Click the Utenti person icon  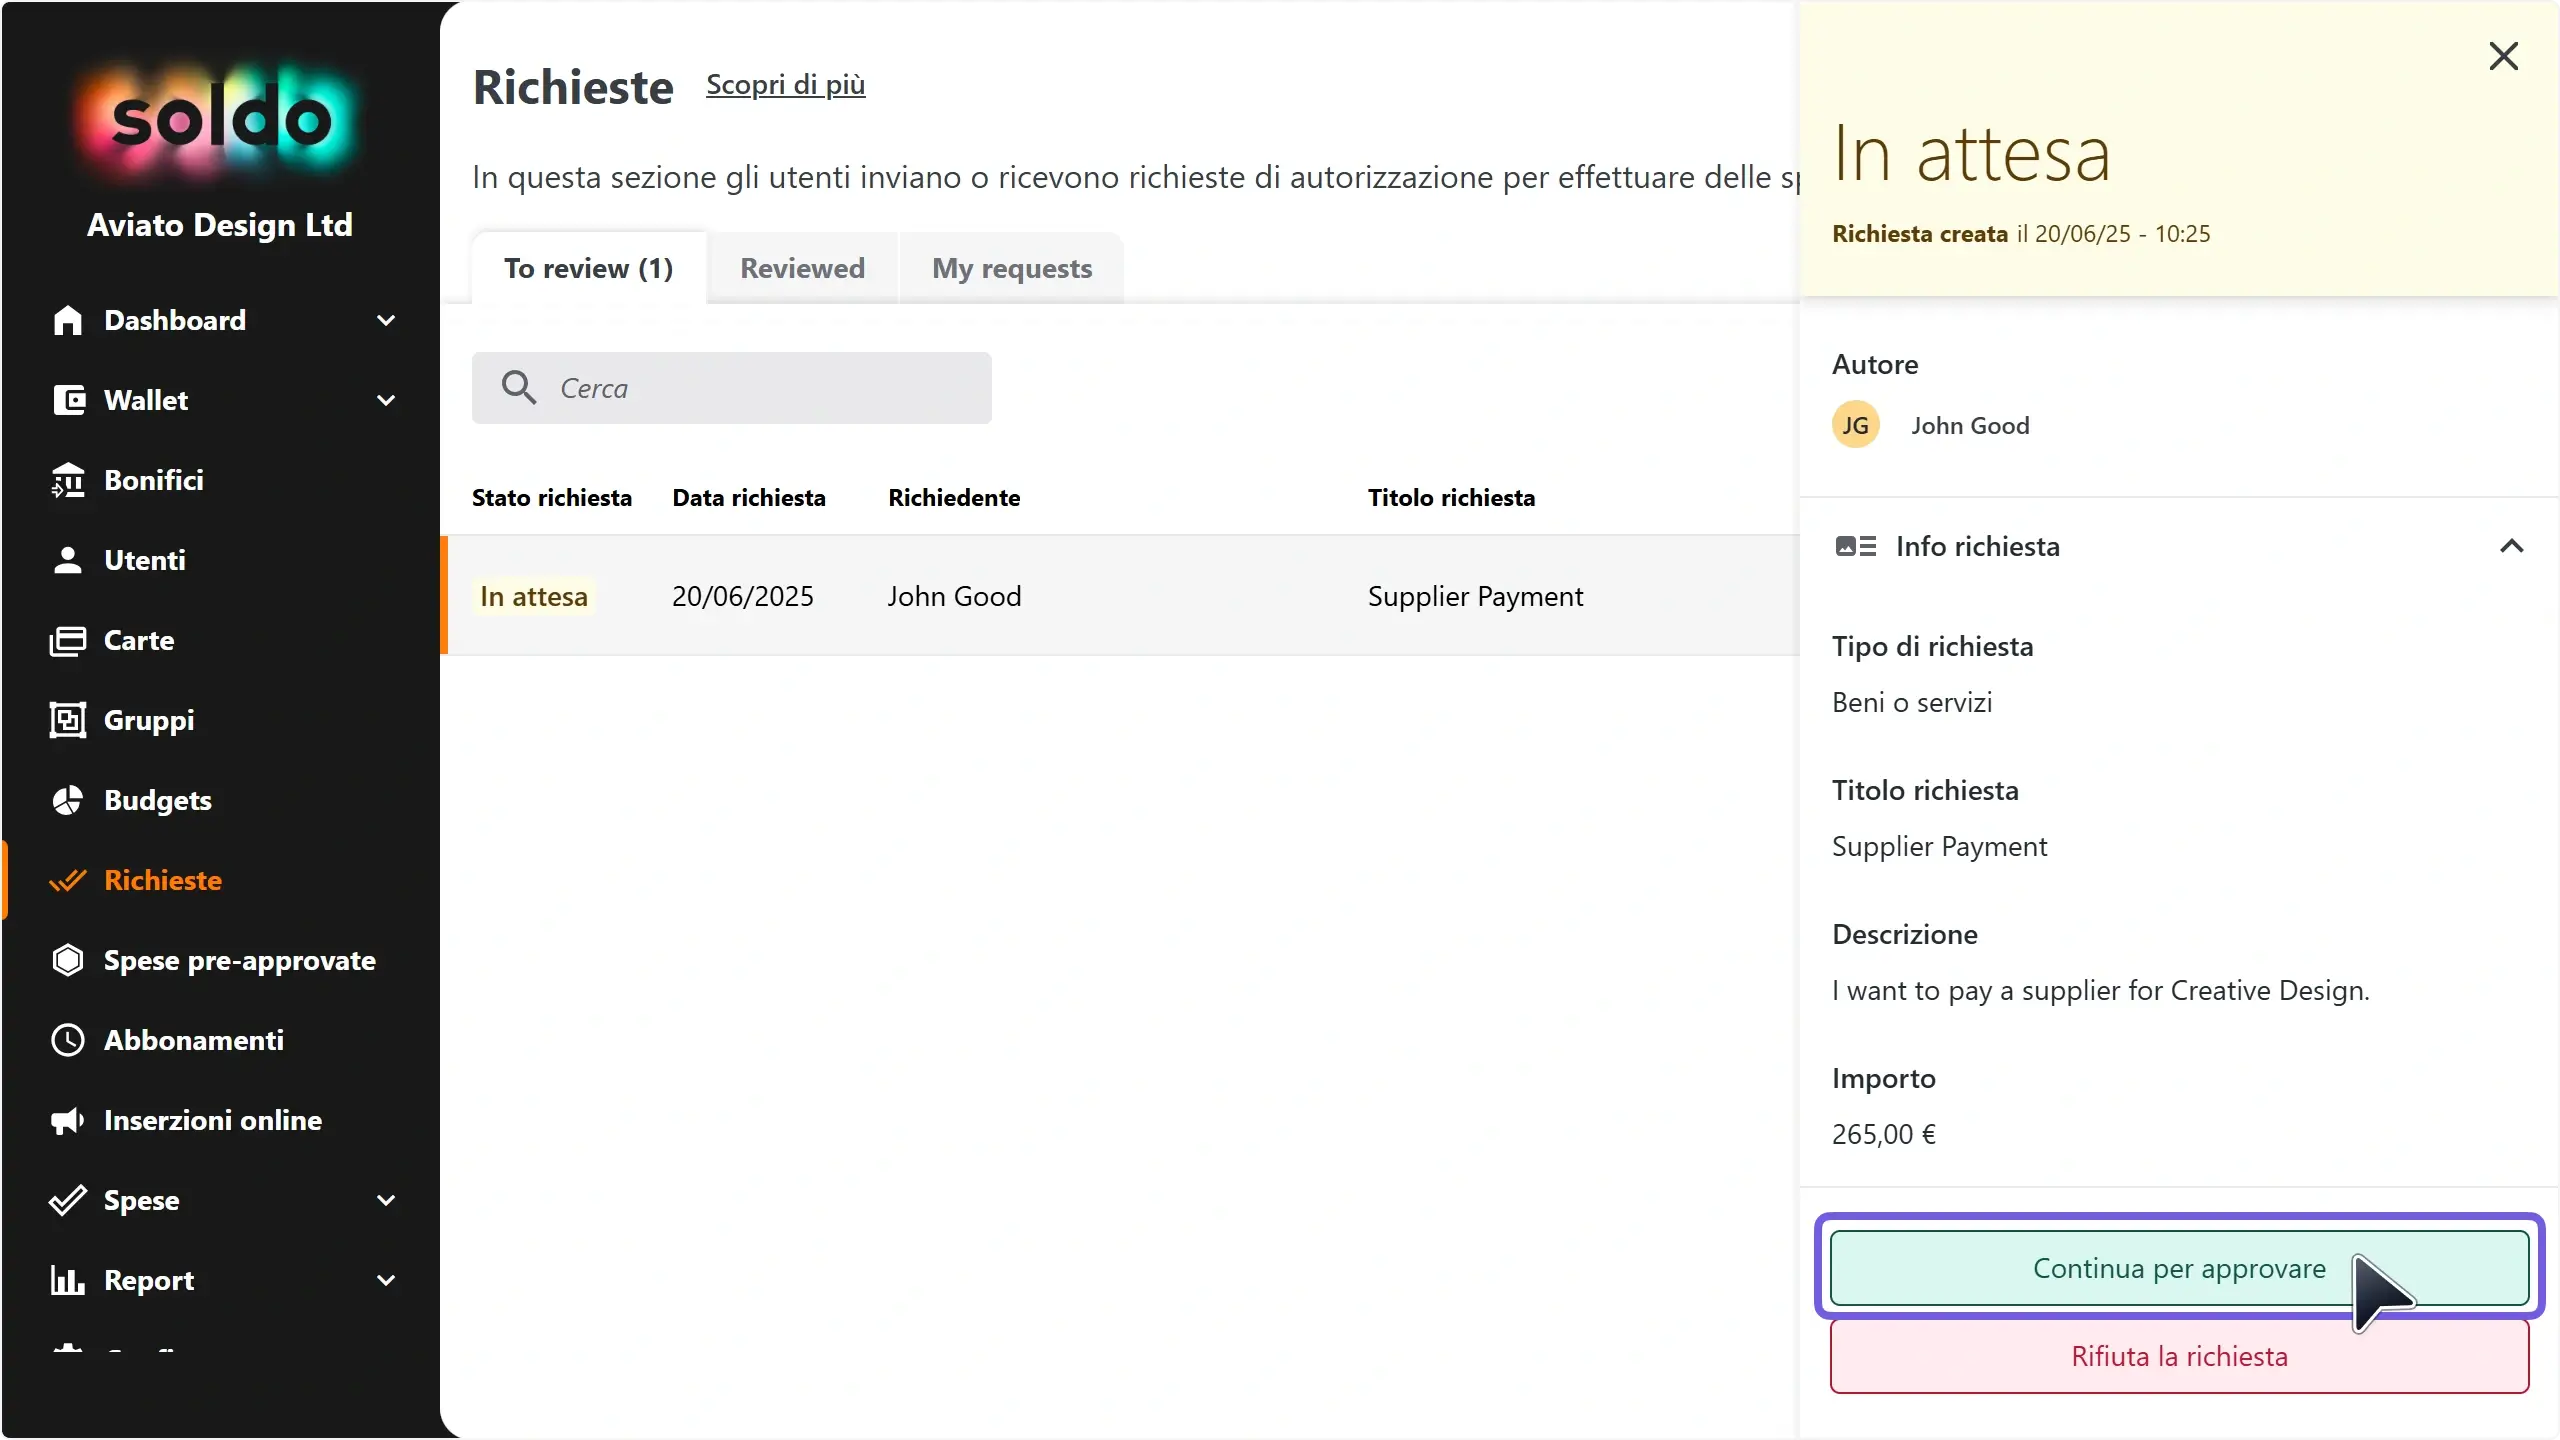pos(67,560)
